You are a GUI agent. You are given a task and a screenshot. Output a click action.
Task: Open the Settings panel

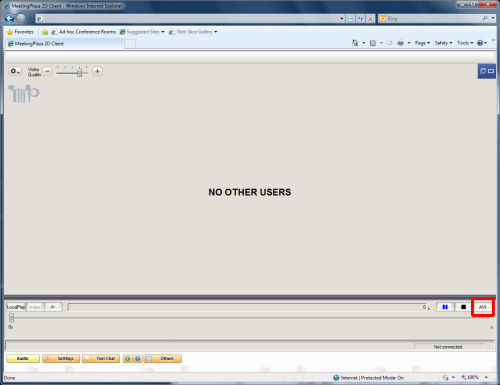pos(61,359)
